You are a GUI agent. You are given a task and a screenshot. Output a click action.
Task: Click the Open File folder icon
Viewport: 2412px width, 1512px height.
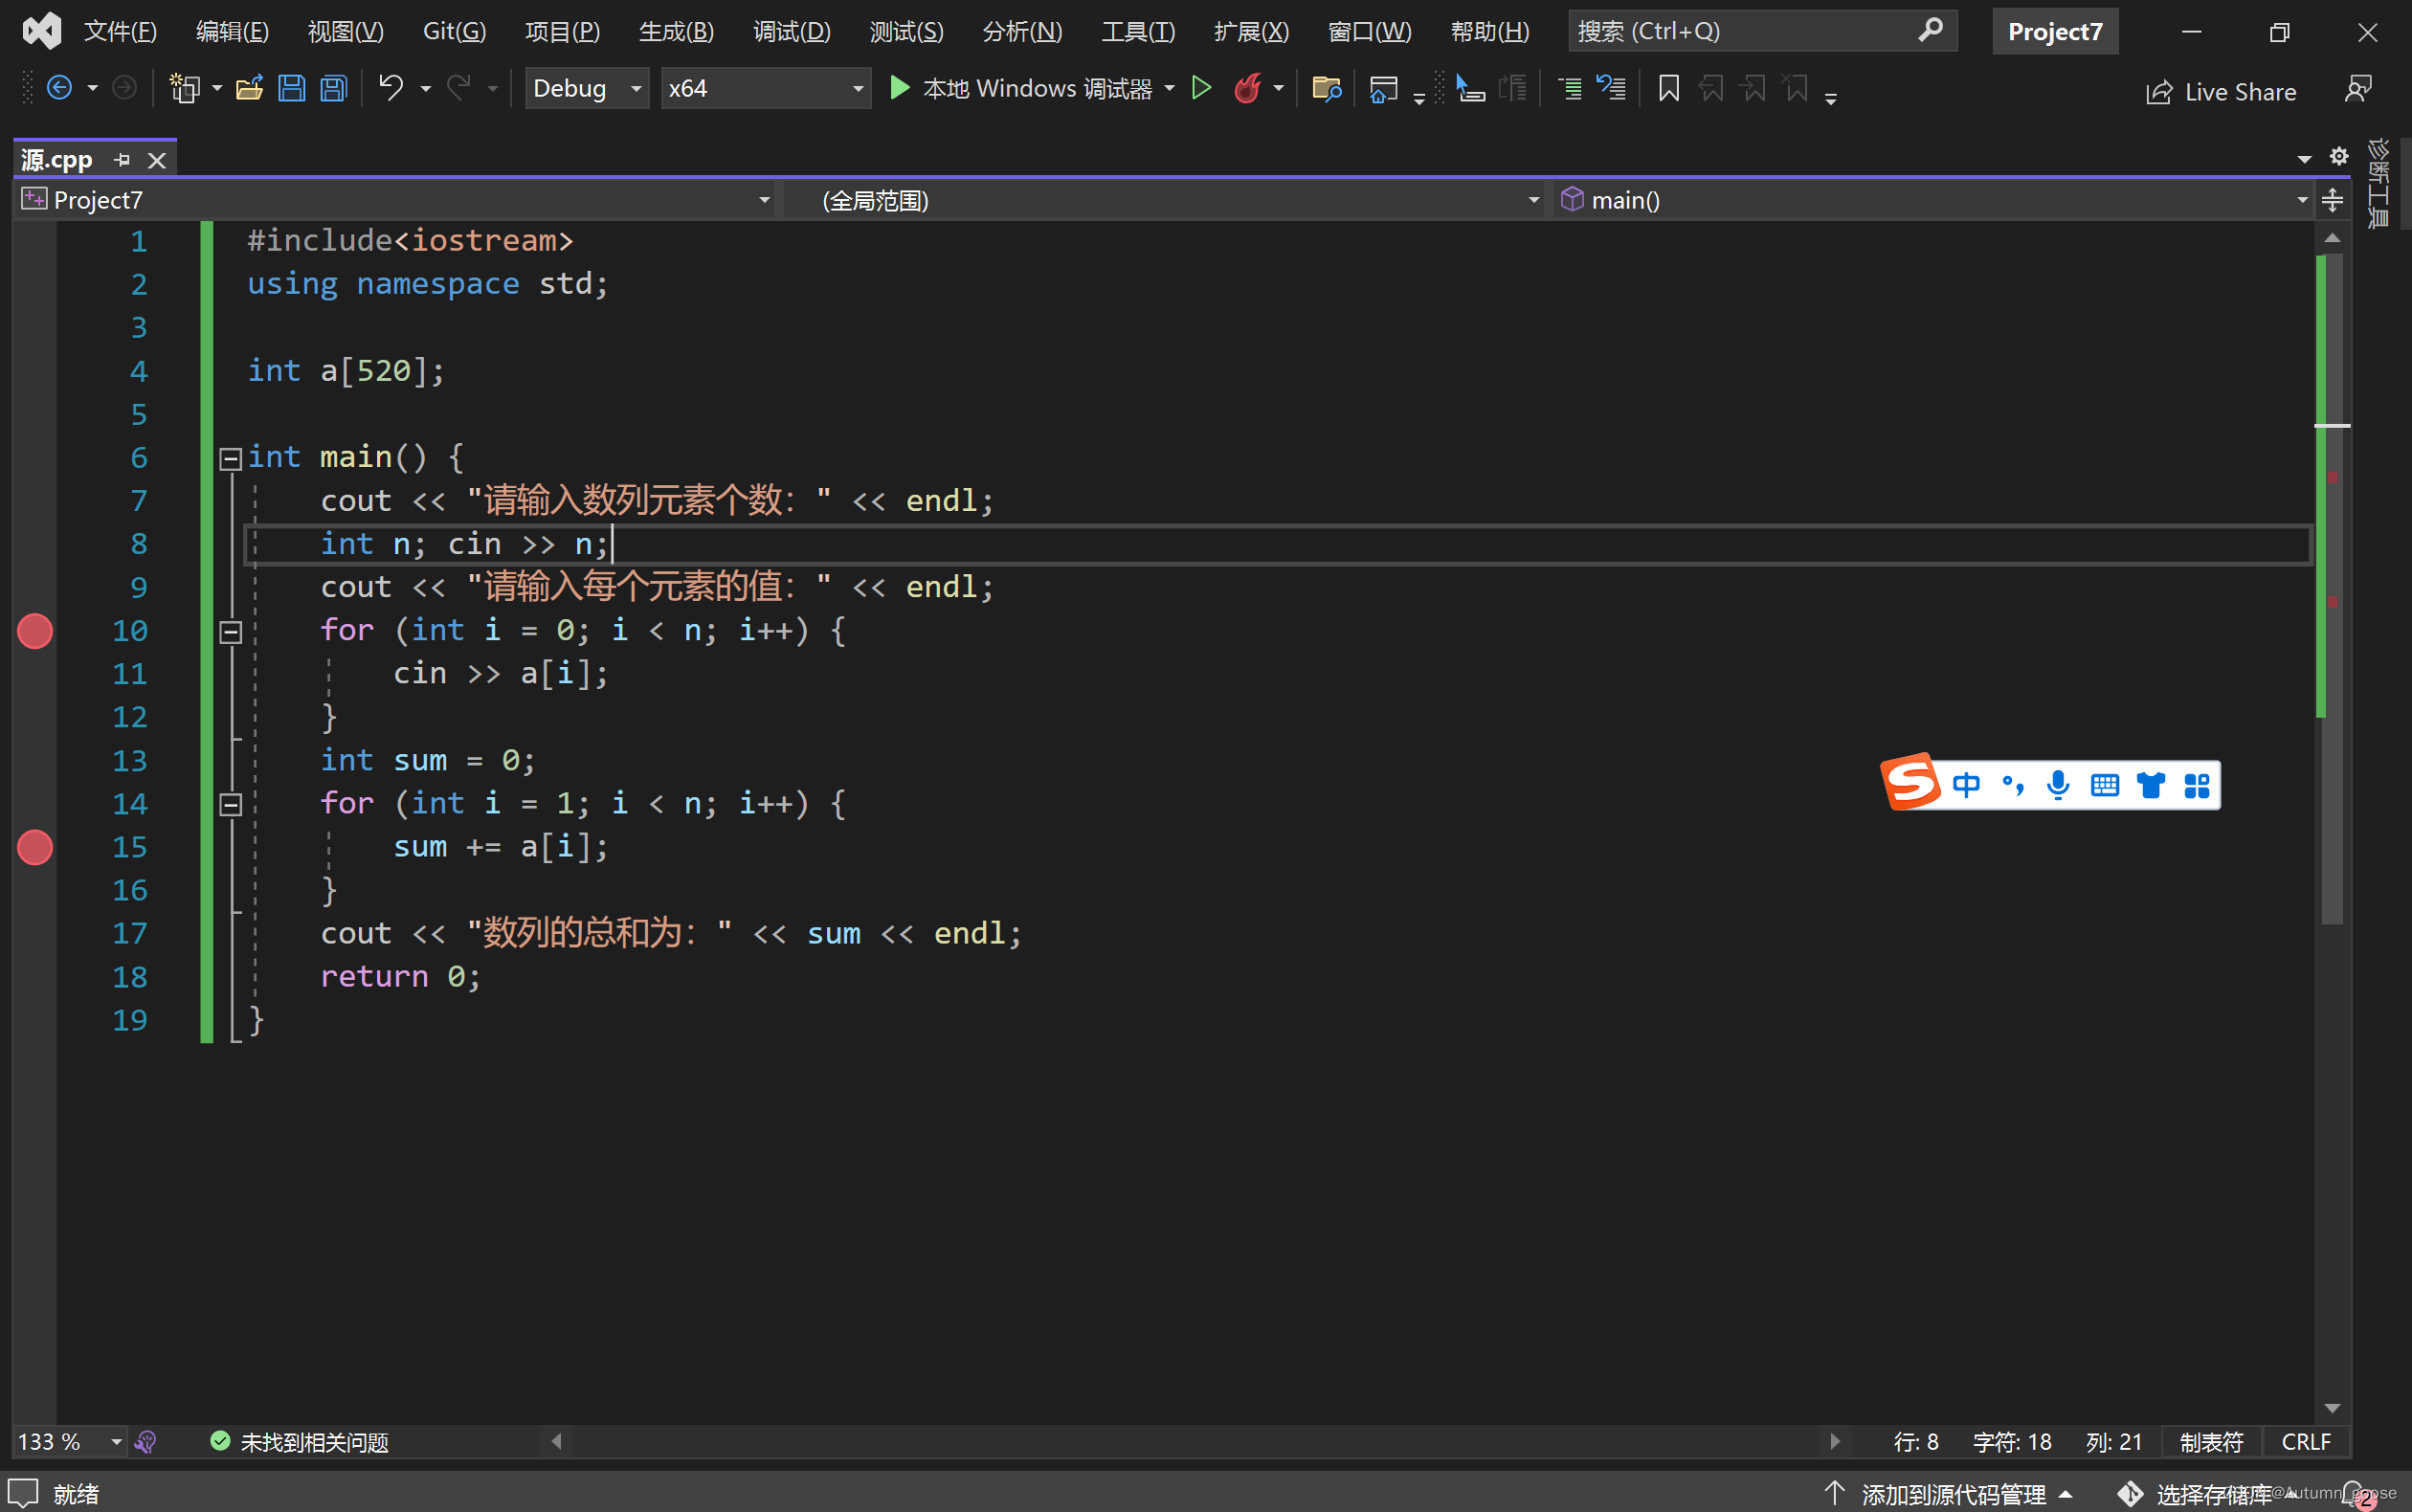pyautogui.click(x=249, y=89)
